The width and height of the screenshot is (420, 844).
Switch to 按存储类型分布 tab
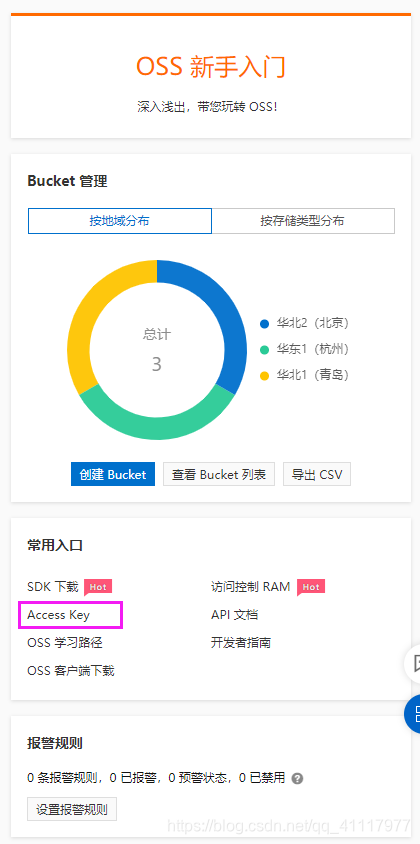303,221
